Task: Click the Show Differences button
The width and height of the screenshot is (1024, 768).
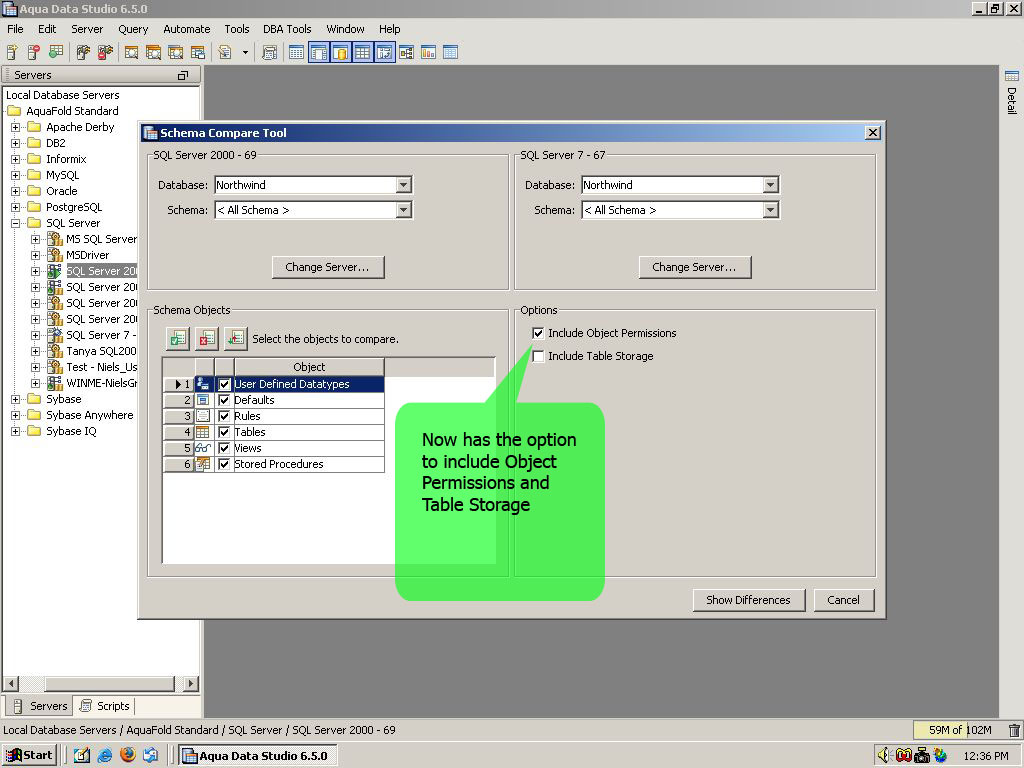Action: 748,600
